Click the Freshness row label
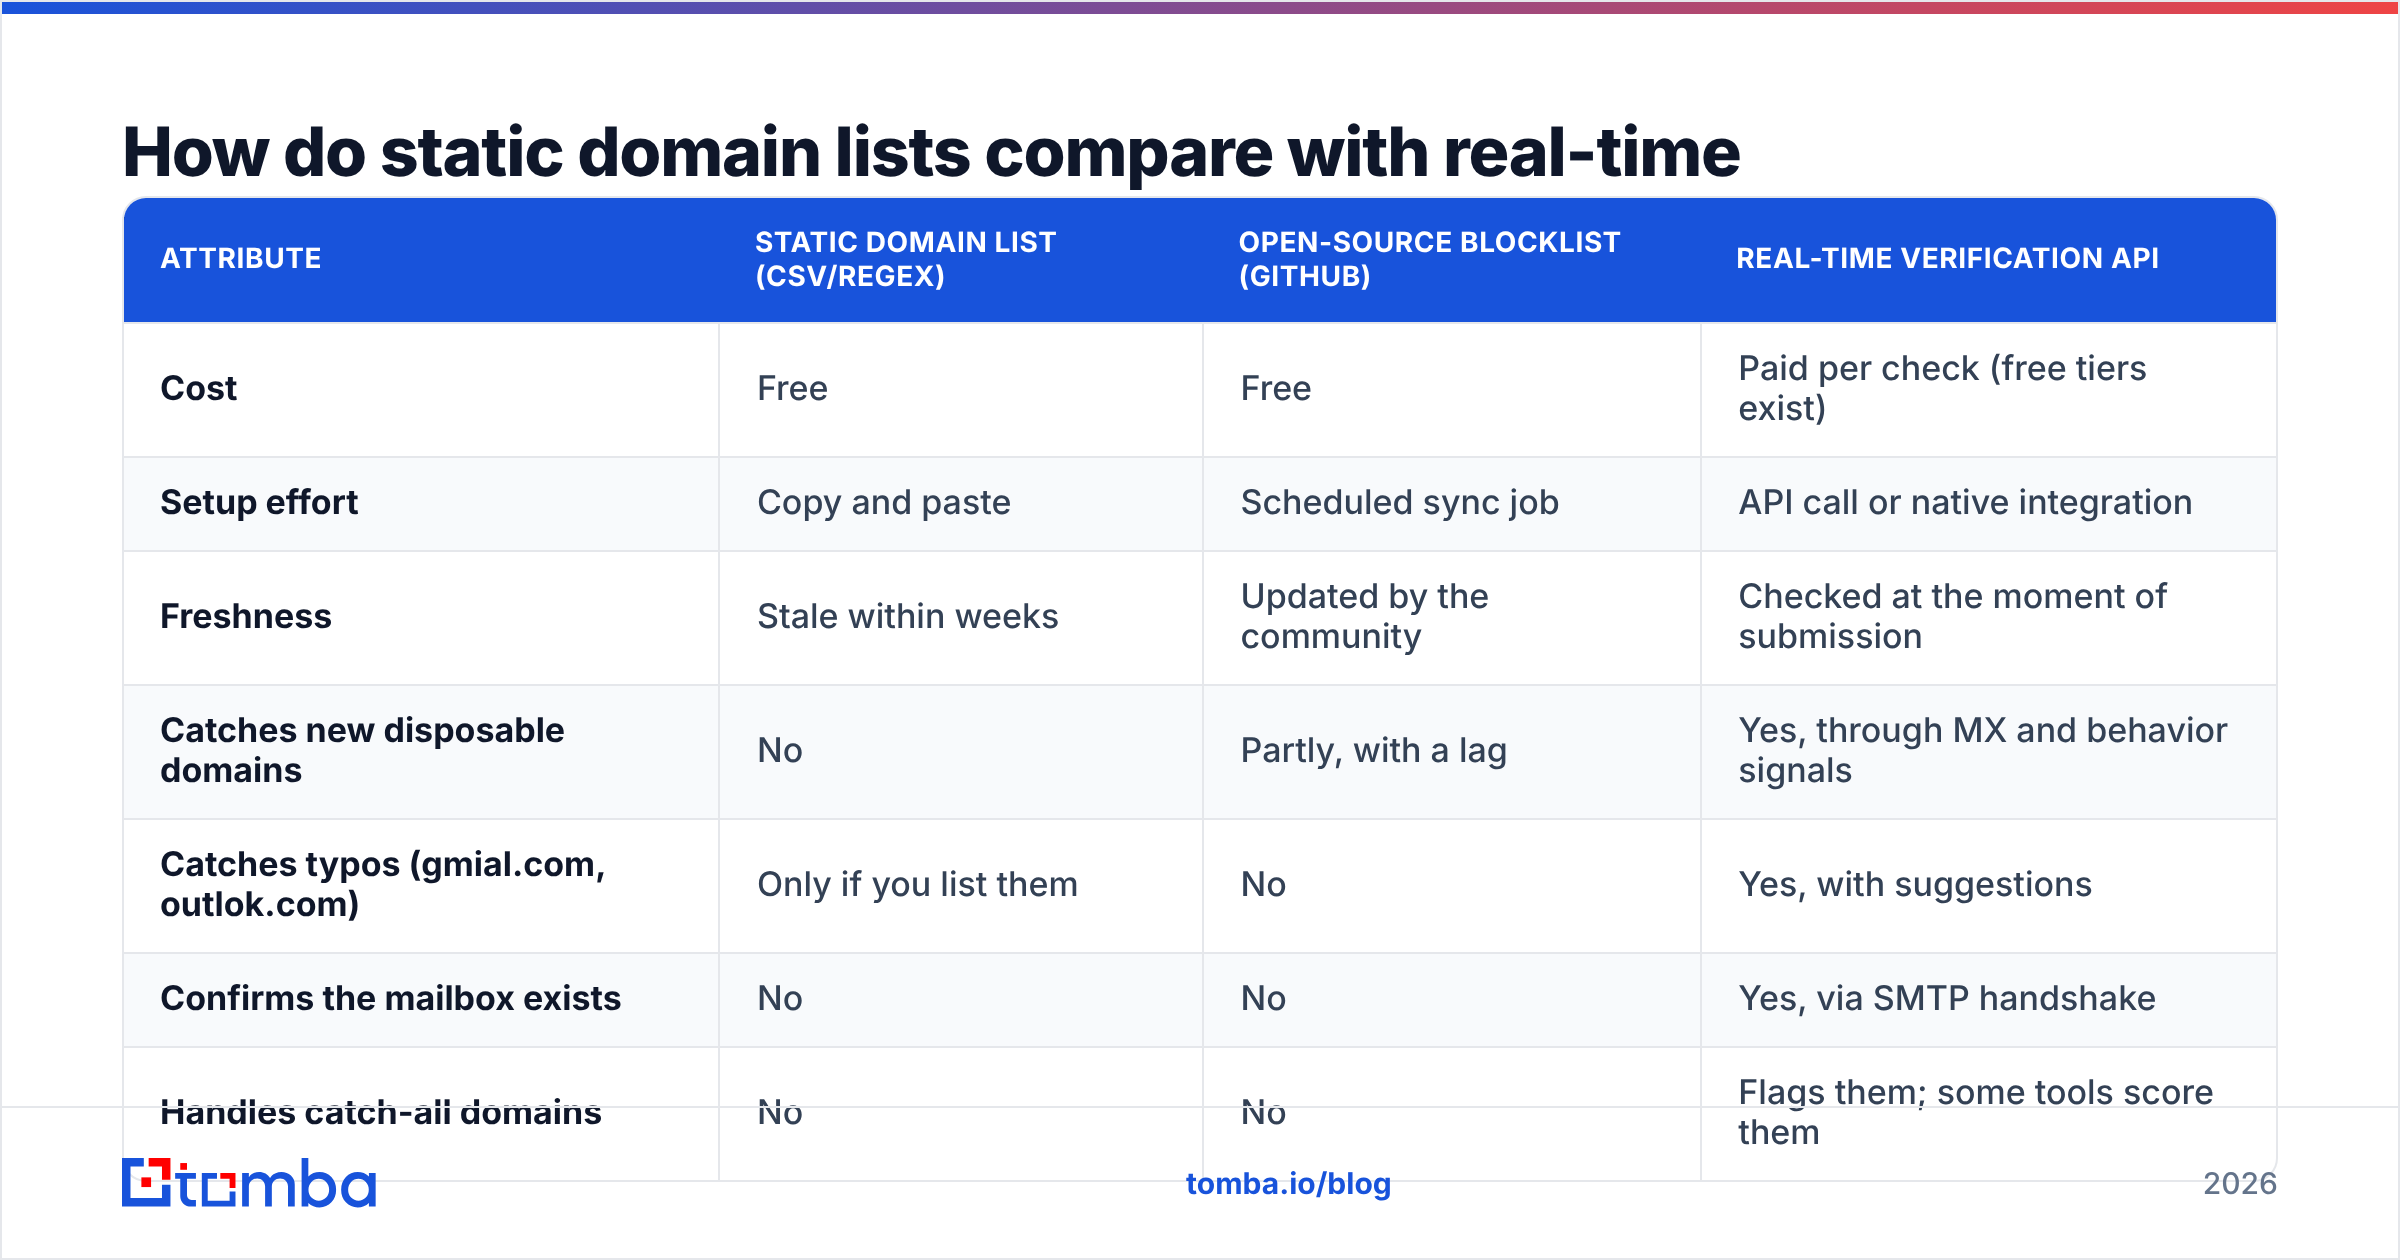The image size is (2400, 1260). click(x=246, y=616)
